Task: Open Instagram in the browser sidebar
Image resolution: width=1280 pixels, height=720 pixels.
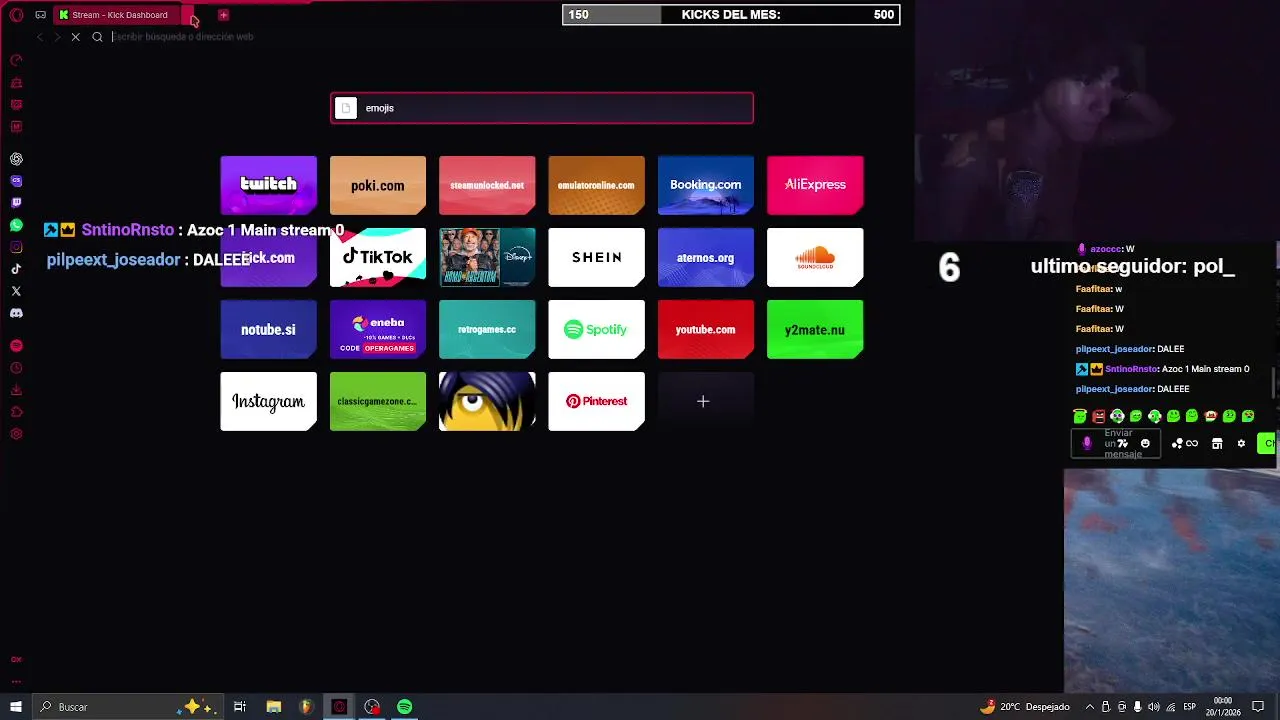Action: 16,247
